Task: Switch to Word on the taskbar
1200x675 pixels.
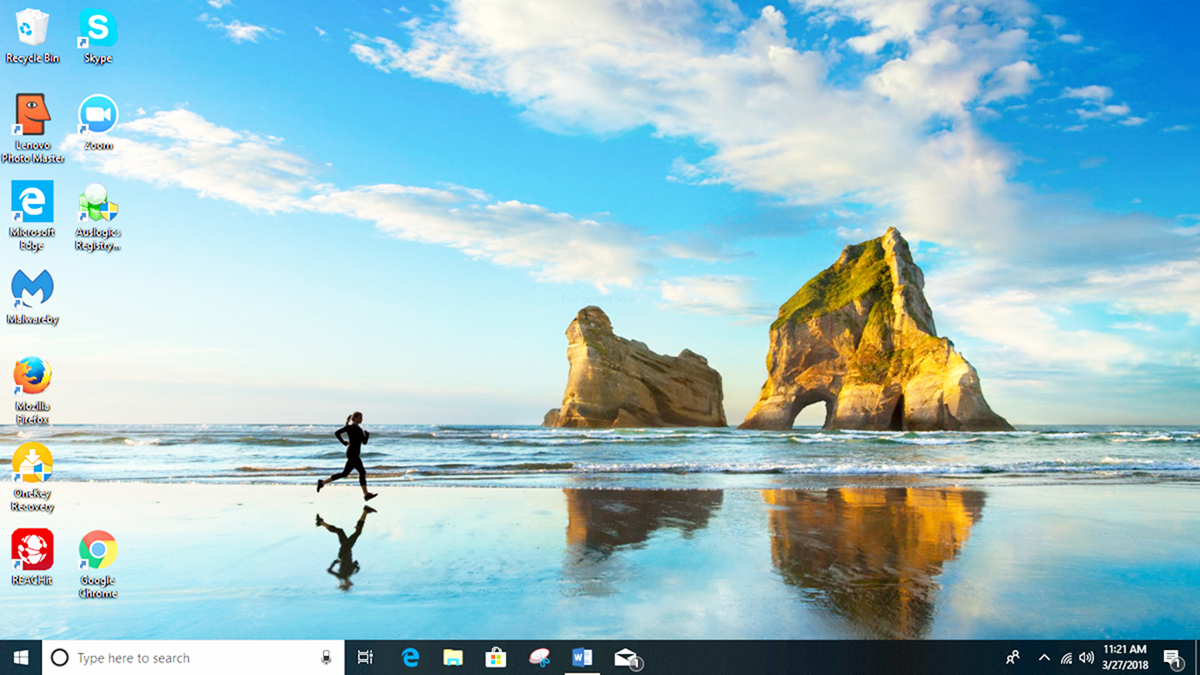Action: pyautogui.click(x=582, y=657)
